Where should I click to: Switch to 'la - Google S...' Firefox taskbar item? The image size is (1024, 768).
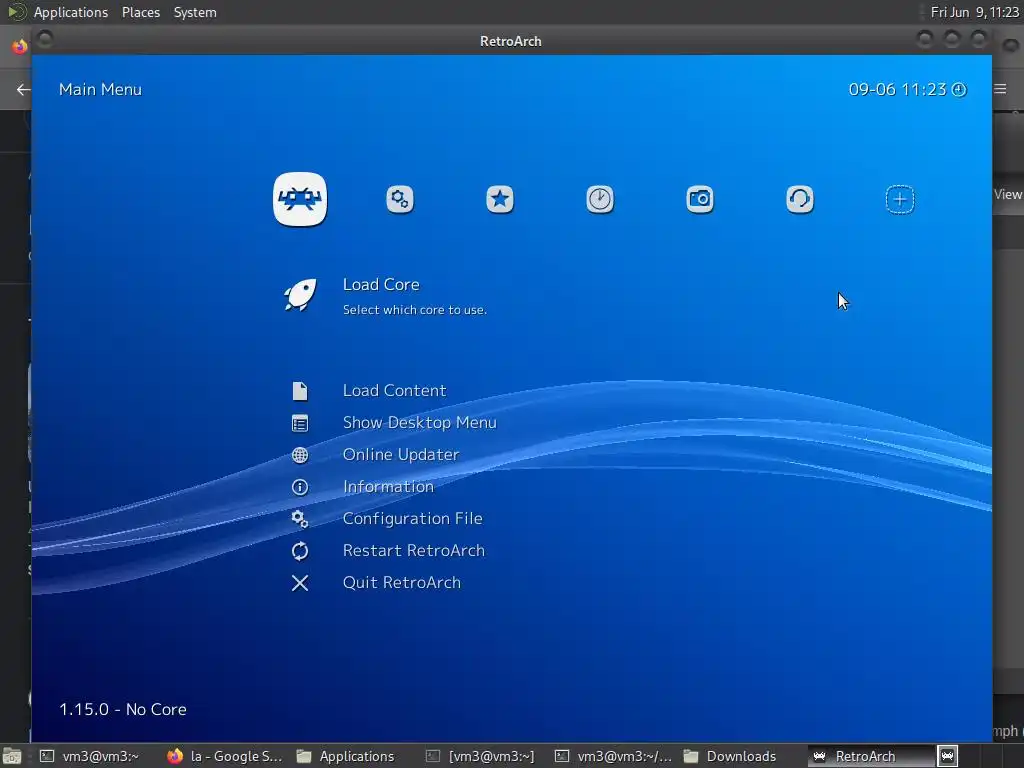tap(224, 756)
